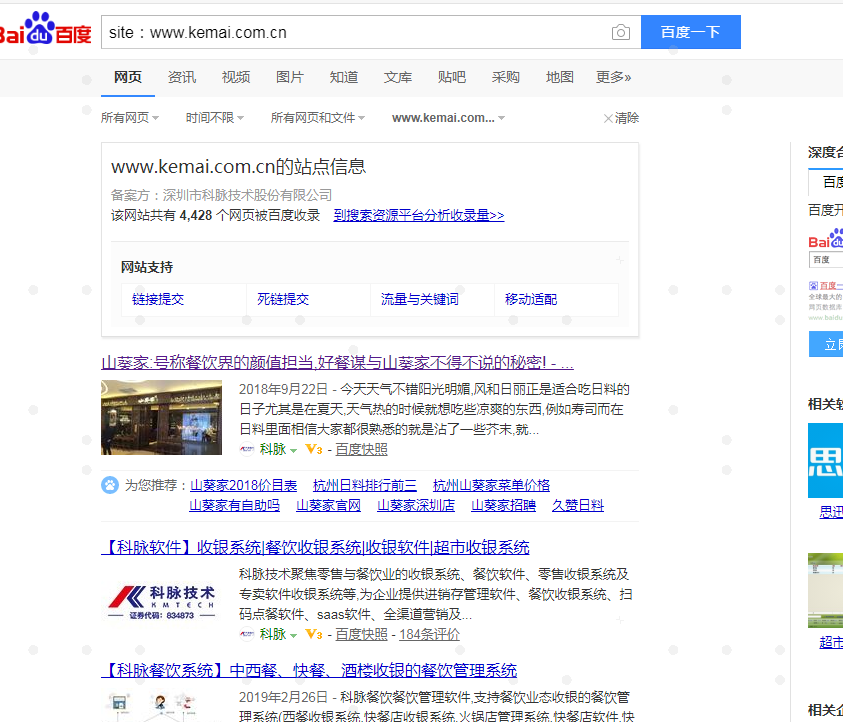Open 更多» menu
843x722 pixels.
pos(613,77)
